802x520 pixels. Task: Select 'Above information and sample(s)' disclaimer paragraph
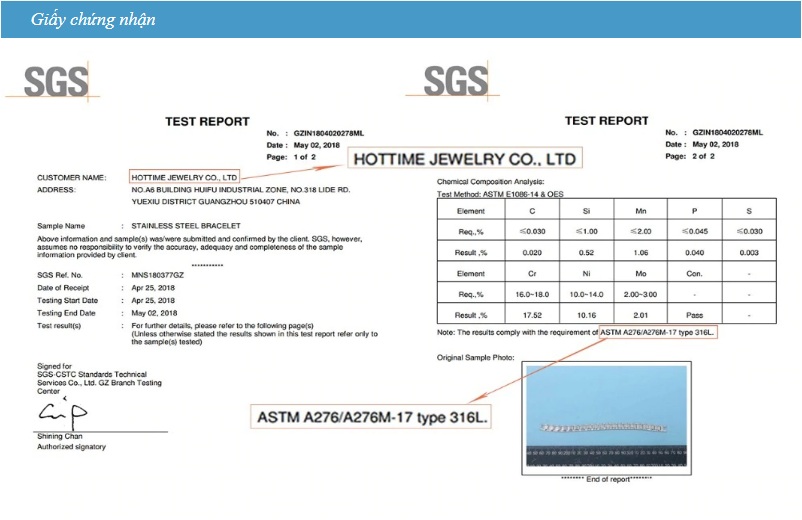199,247
